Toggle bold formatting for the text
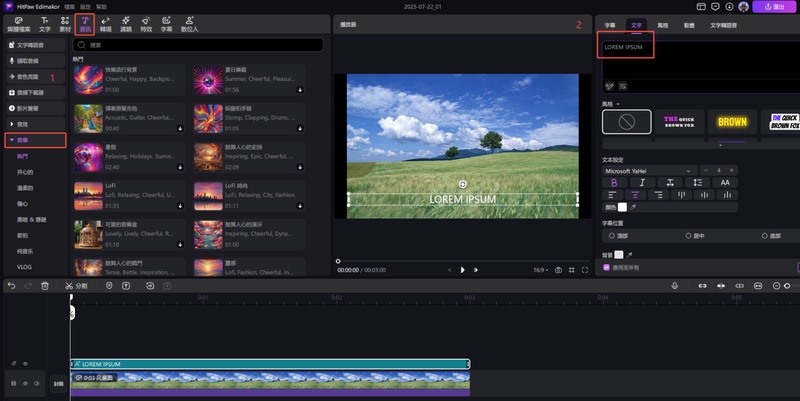 point(614,183)
